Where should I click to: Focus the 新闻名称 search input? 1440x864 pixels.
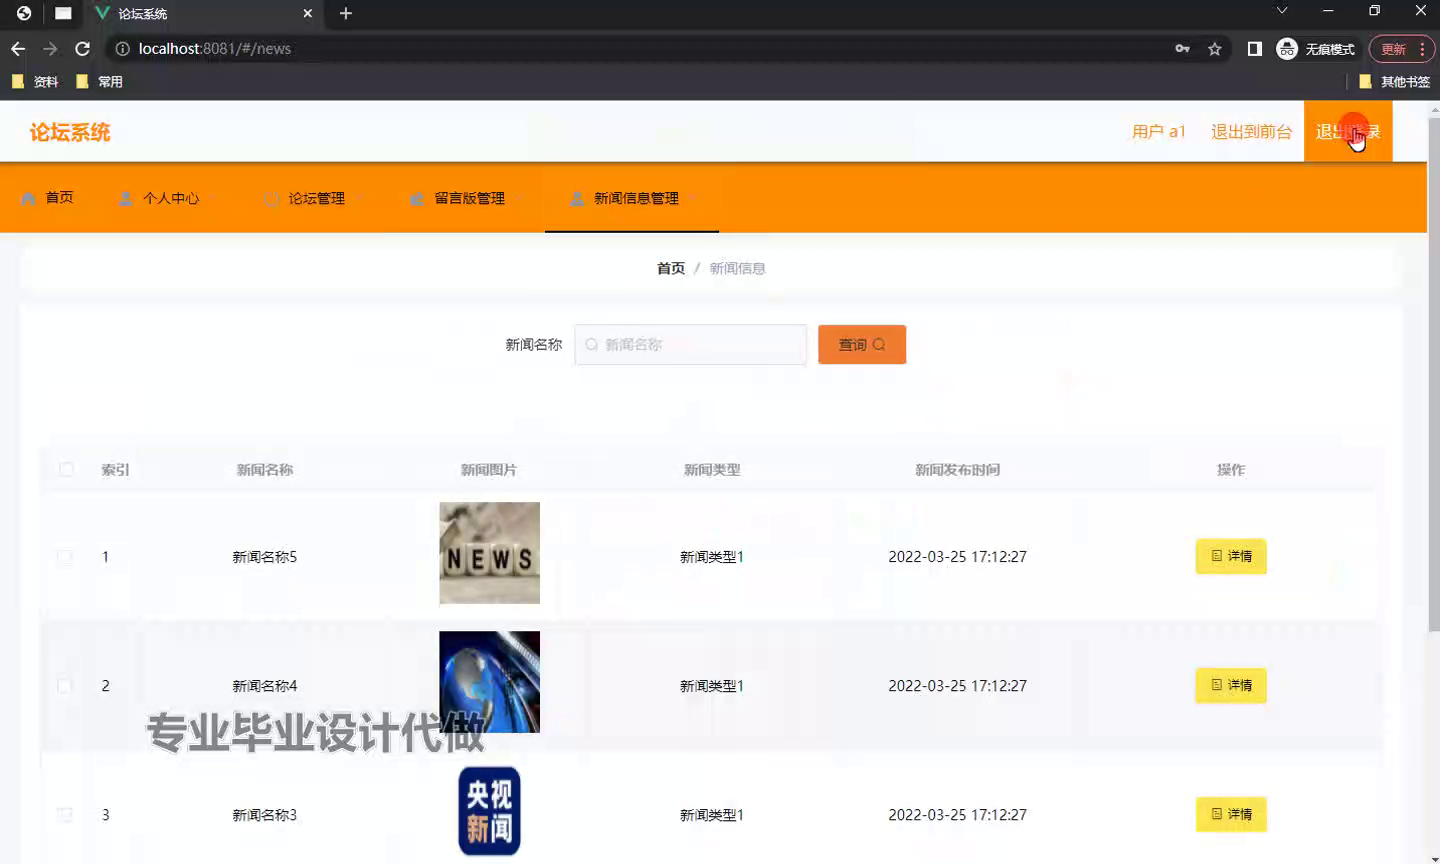point(691,345)
